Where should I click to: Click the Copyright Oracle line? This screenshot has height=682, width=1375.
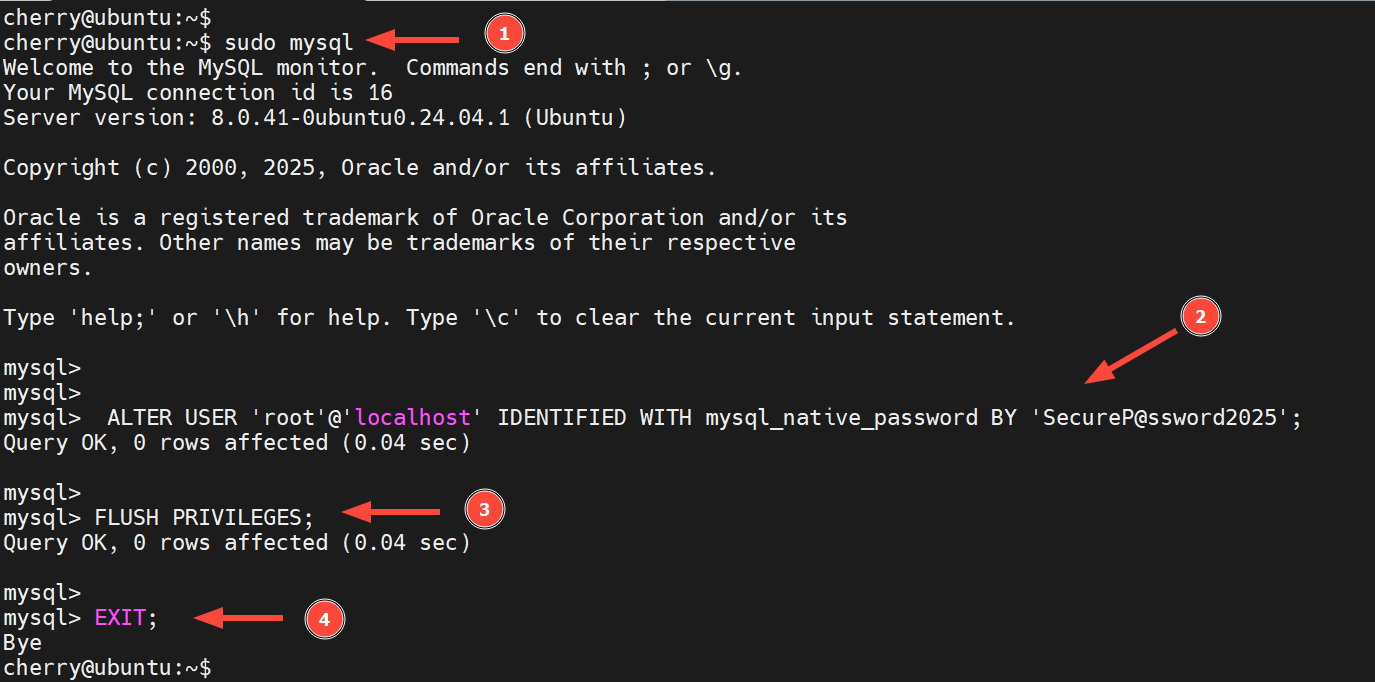tap(359, 168)
